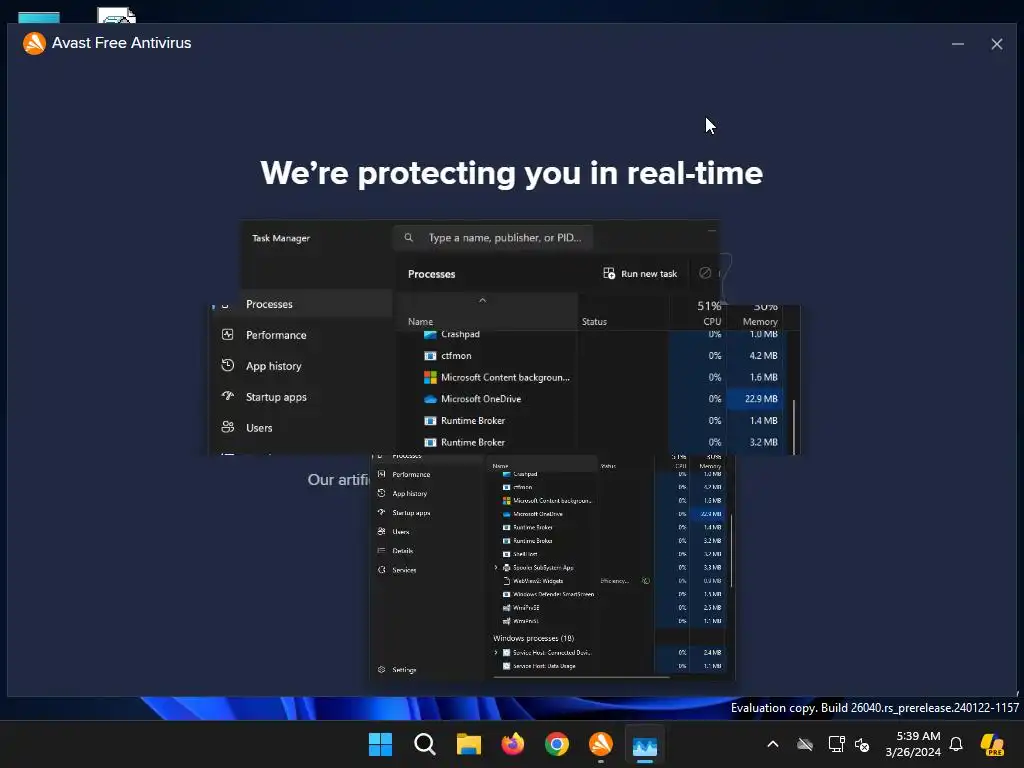Click the OneDrive cloud tray icon
Screen dimensions: 1024x768
(805, 744)
